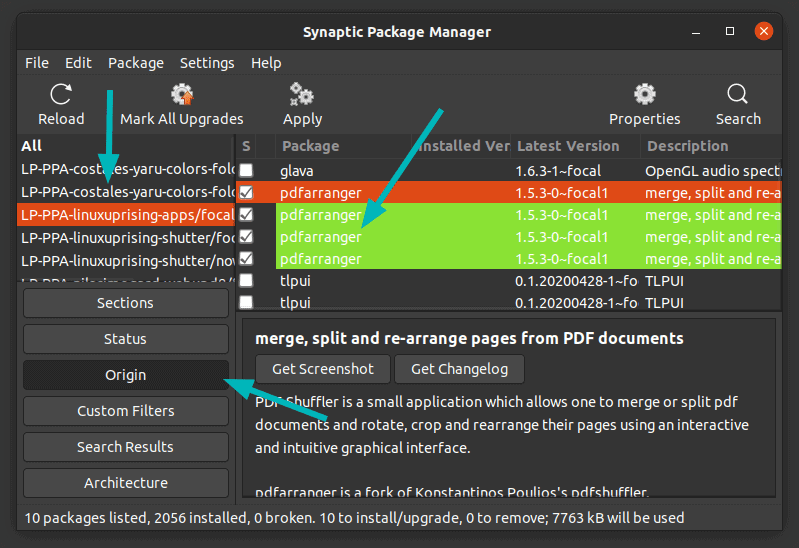799x548 pixels.
Task: Sort by the Package column header
Action: click(x=311, y=146)
